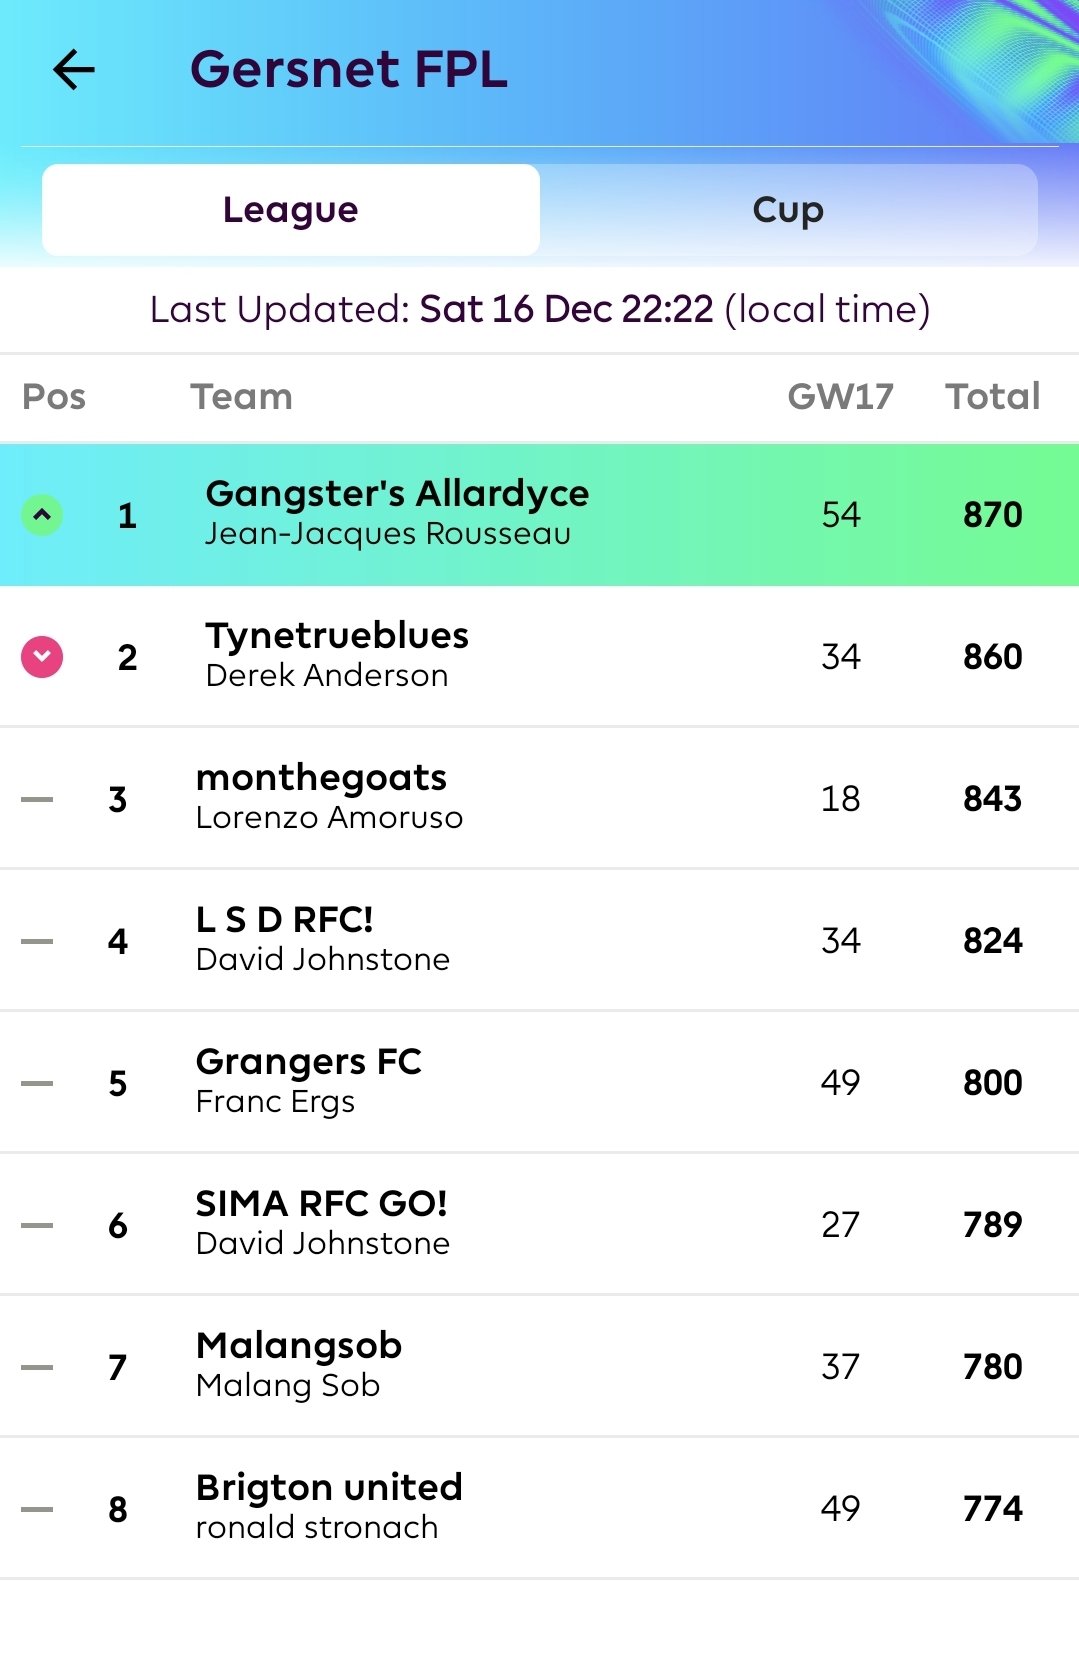Select the League tab
The width and height of the screenshot is (1079, 1659).
tap(291, 210)
